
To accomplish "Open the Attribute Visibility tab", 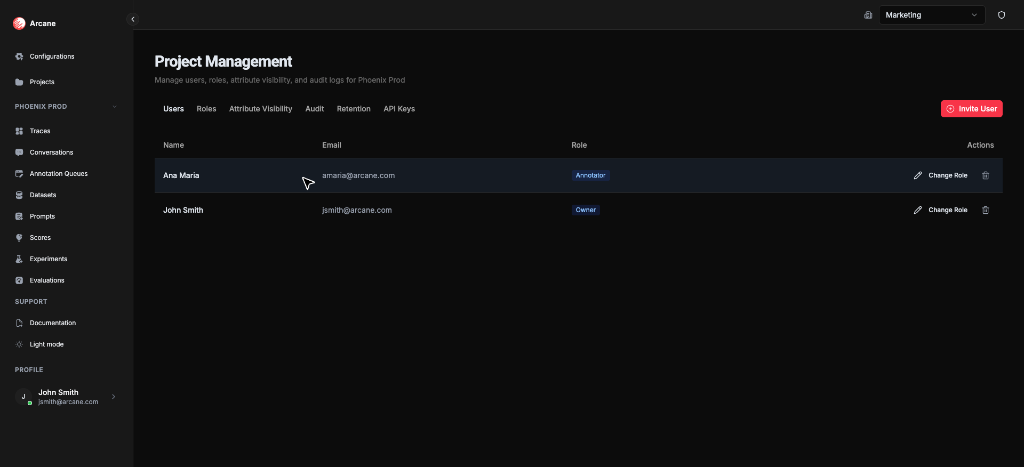I will (x=261, y=109).
